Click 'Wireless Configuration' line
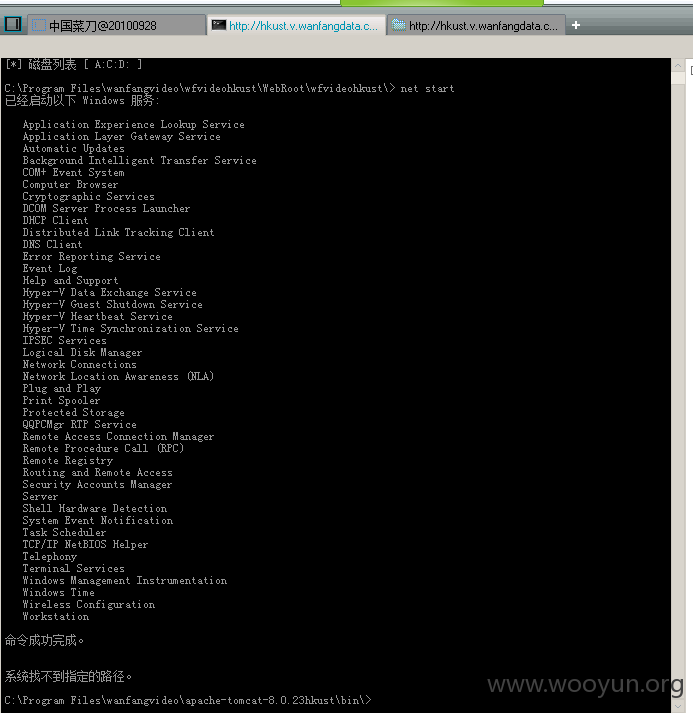Viewport: 693px width, 713px height. click(89, 605)
